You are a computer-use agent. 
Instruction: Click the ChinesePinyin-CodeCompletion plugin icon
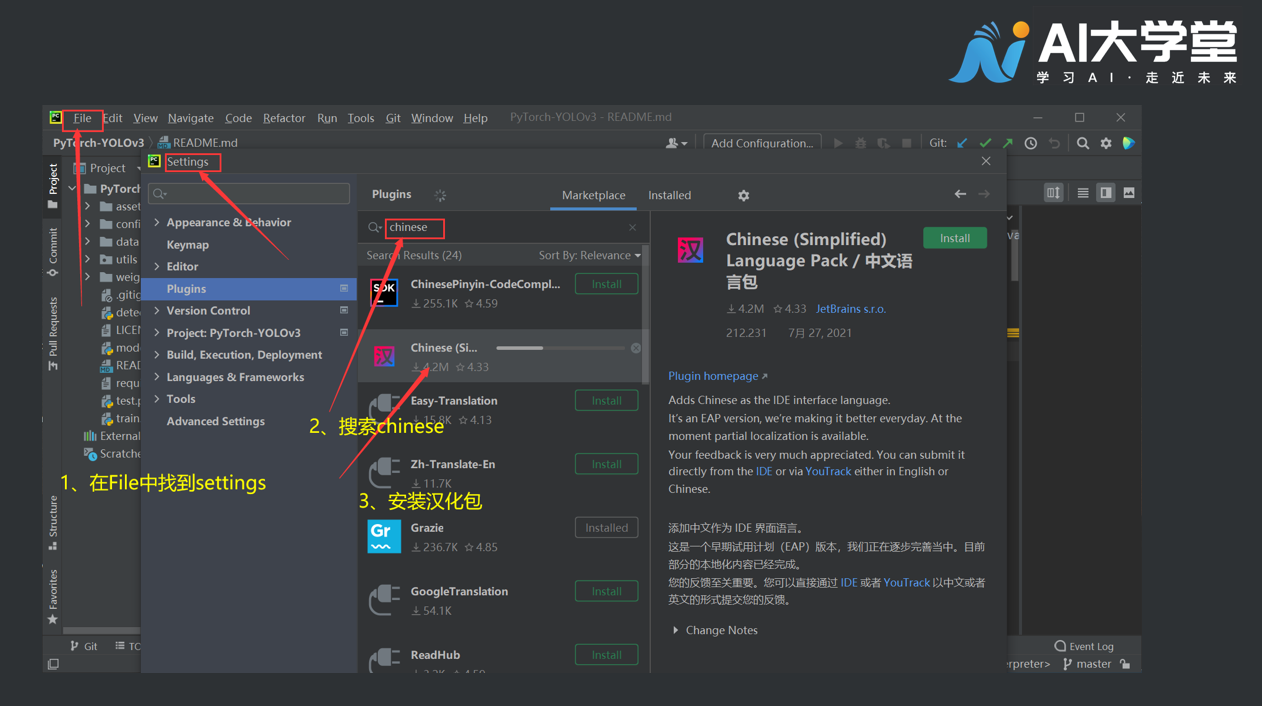384,293
